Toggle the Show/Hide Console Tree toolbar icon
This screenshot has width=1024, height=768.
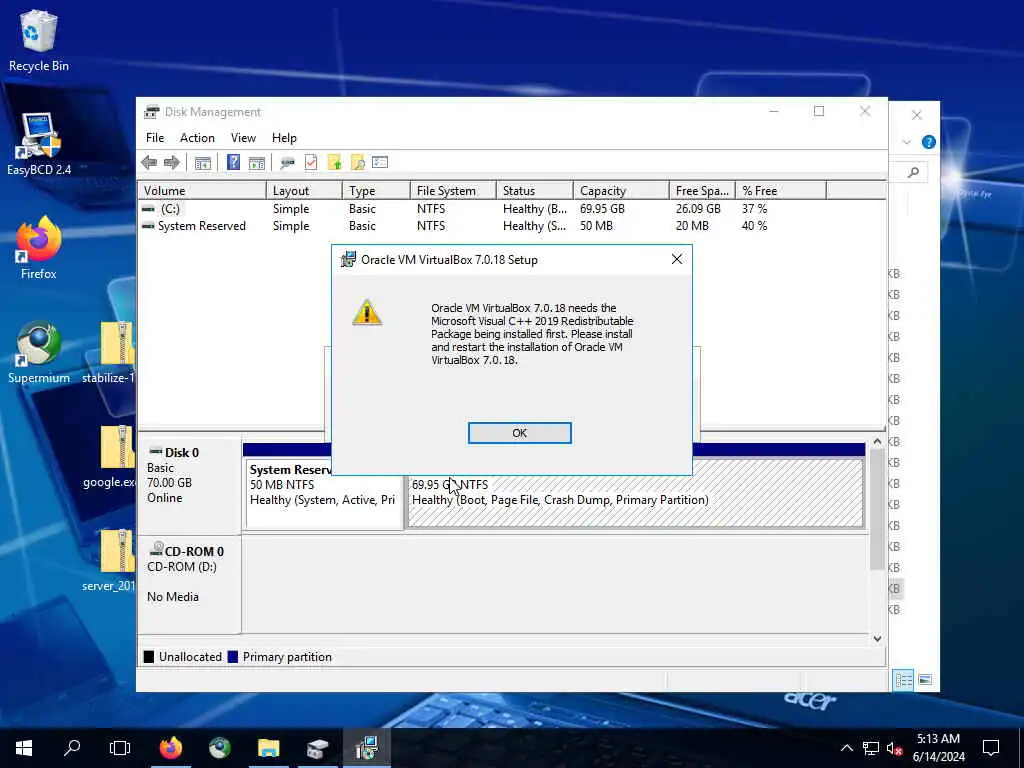pyautogui.click(x=202, y=163)
